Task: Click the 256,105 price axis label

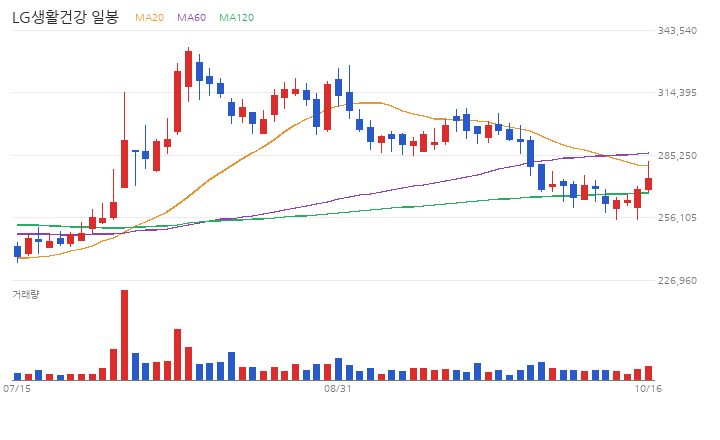Action: click(x=677, y=218)
